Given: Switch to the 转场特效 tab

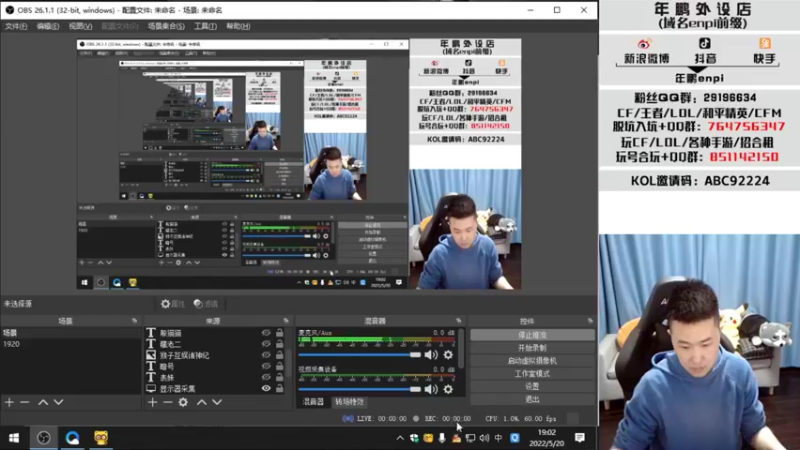Looking at the screenshot, I should [349, 402].
